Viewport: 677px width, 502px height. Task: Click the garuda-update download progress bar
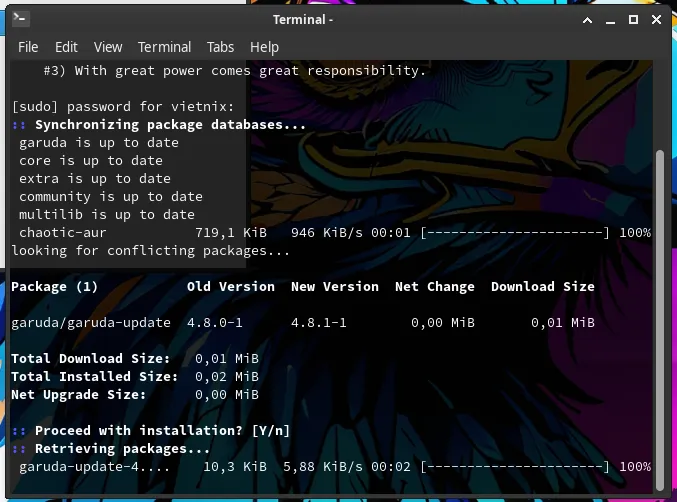515,467
